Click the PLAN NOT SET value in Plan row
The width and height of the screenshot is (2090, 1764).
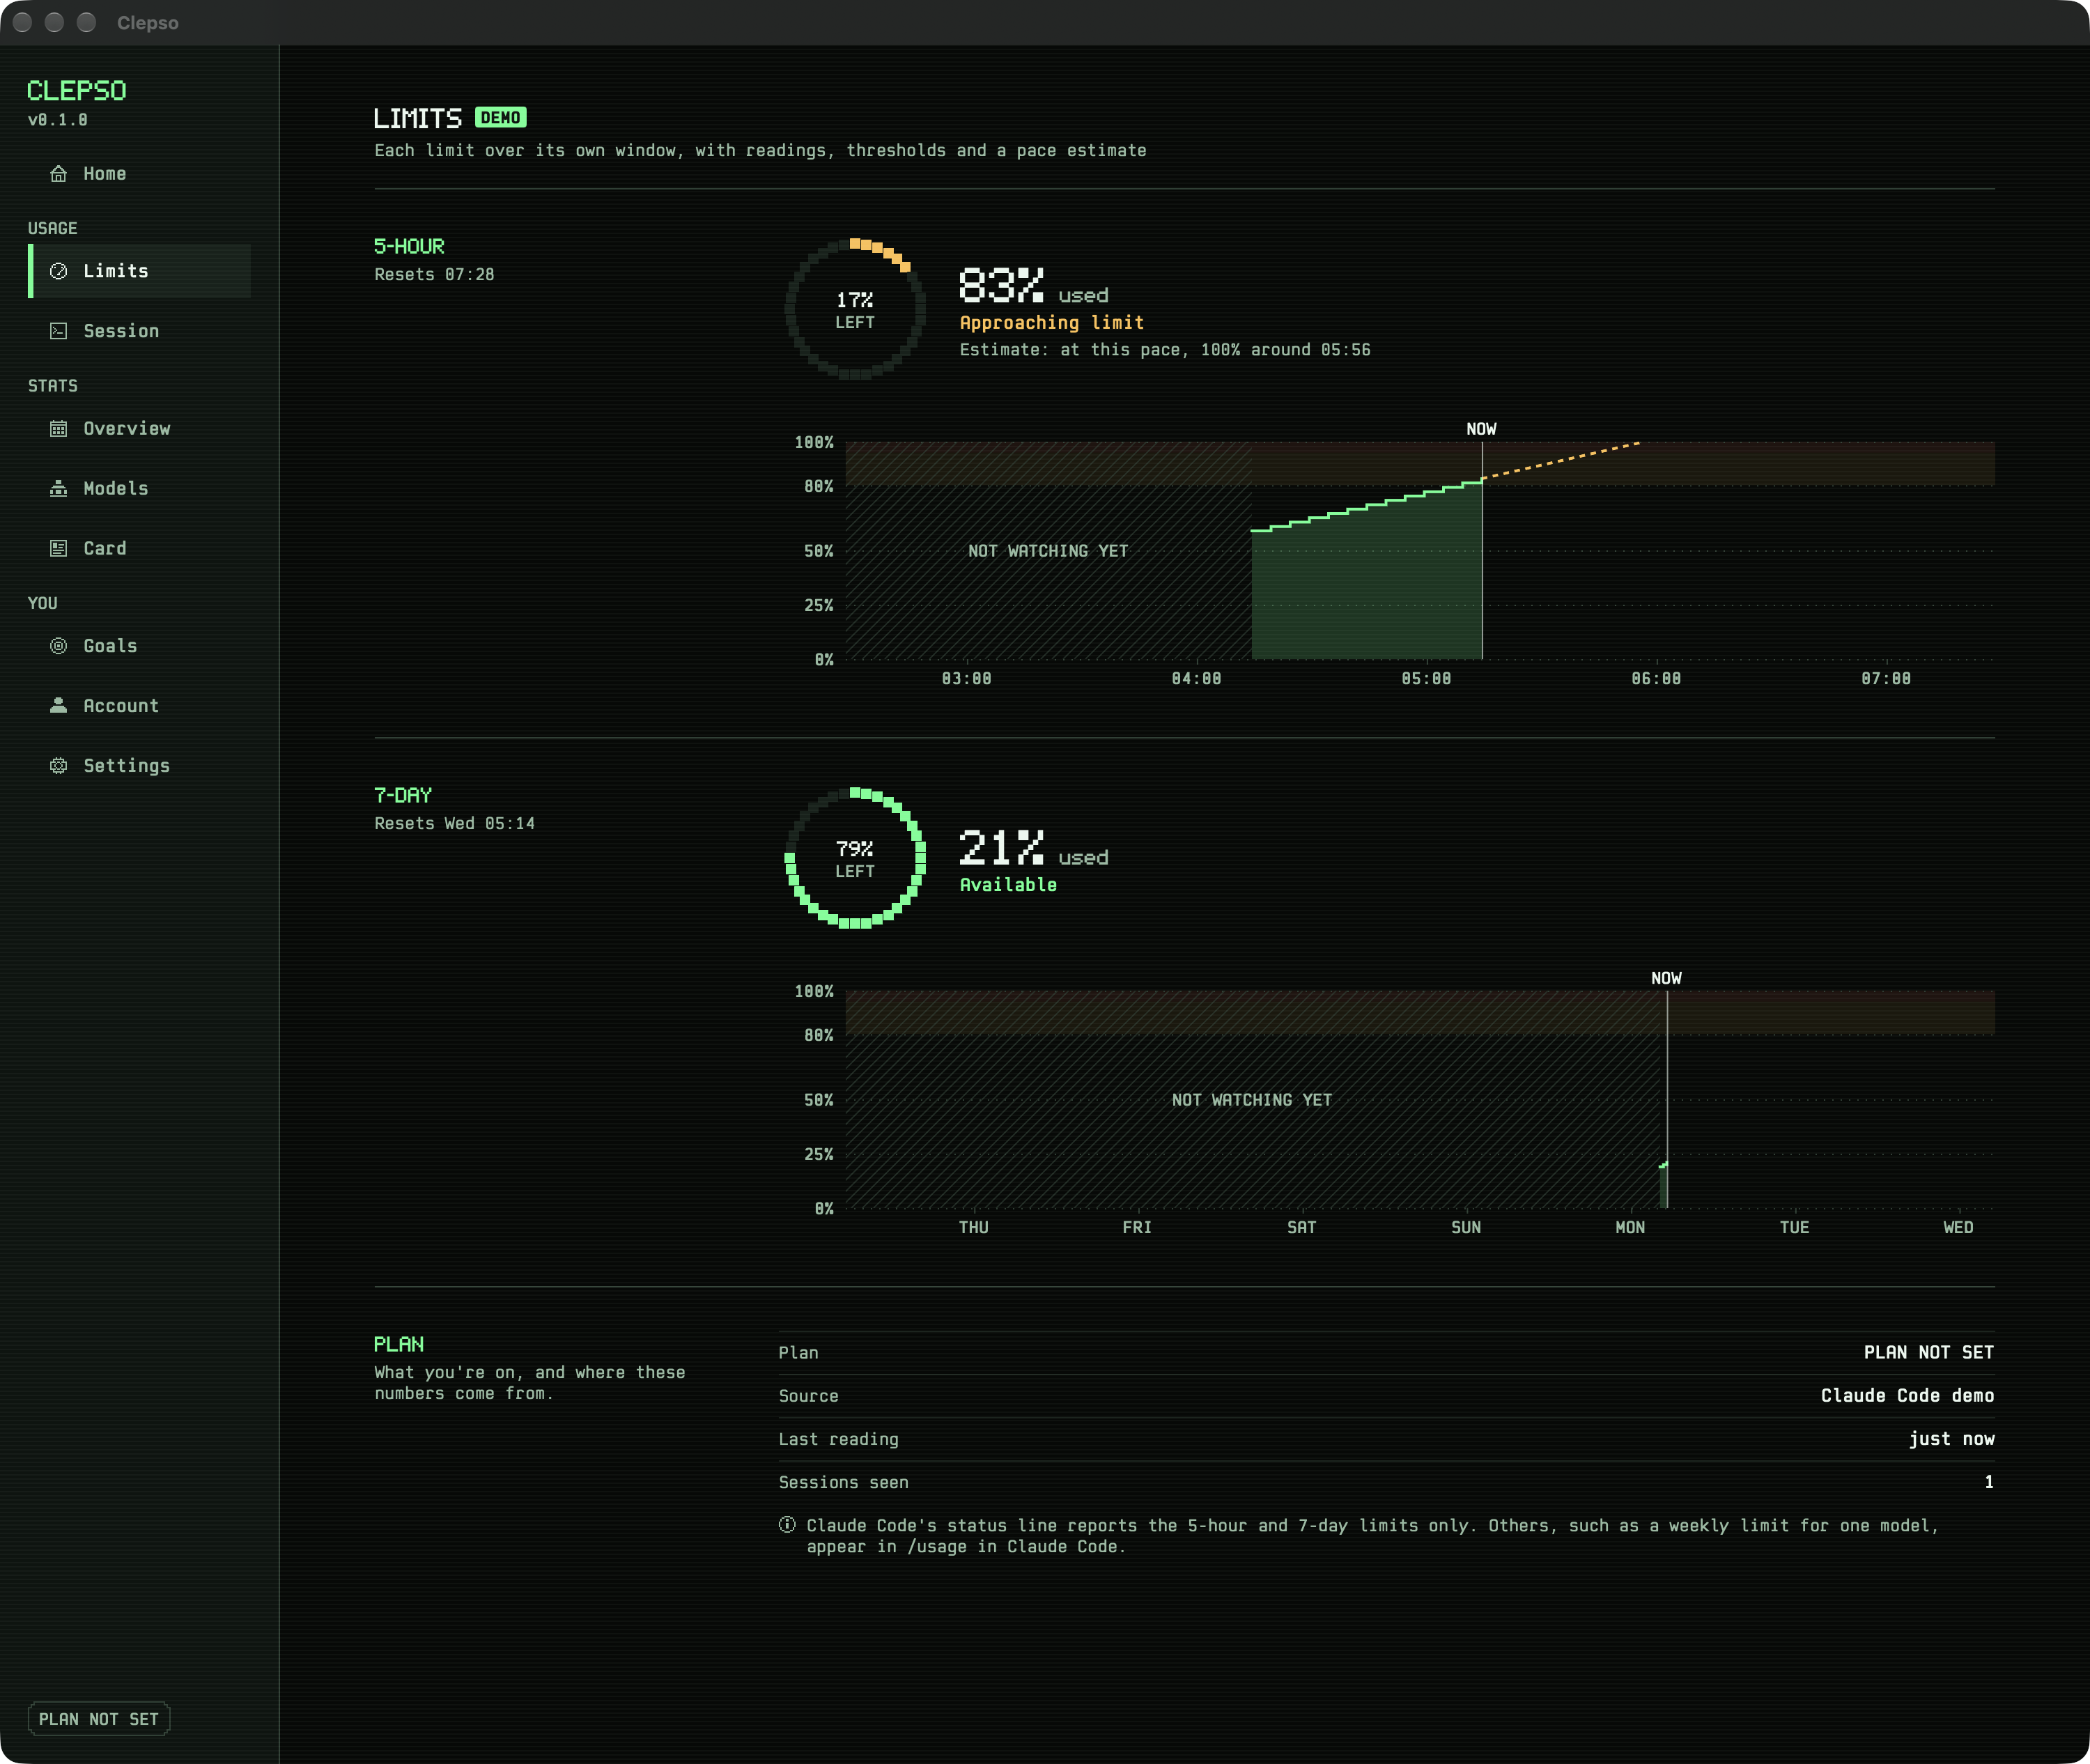click(x=1929, y=1353)
